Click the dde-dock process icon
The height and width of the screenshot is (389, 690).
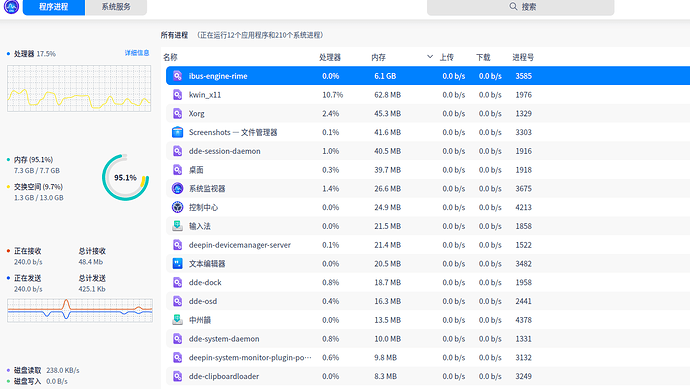point(177,283)
